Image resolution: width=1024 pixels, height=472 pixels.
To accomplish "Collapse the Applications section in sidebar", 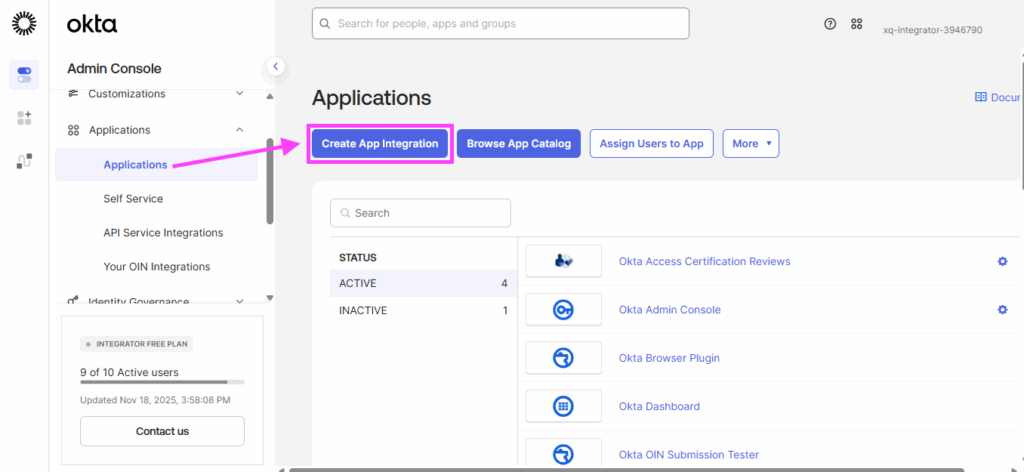I will coord(239,130).
